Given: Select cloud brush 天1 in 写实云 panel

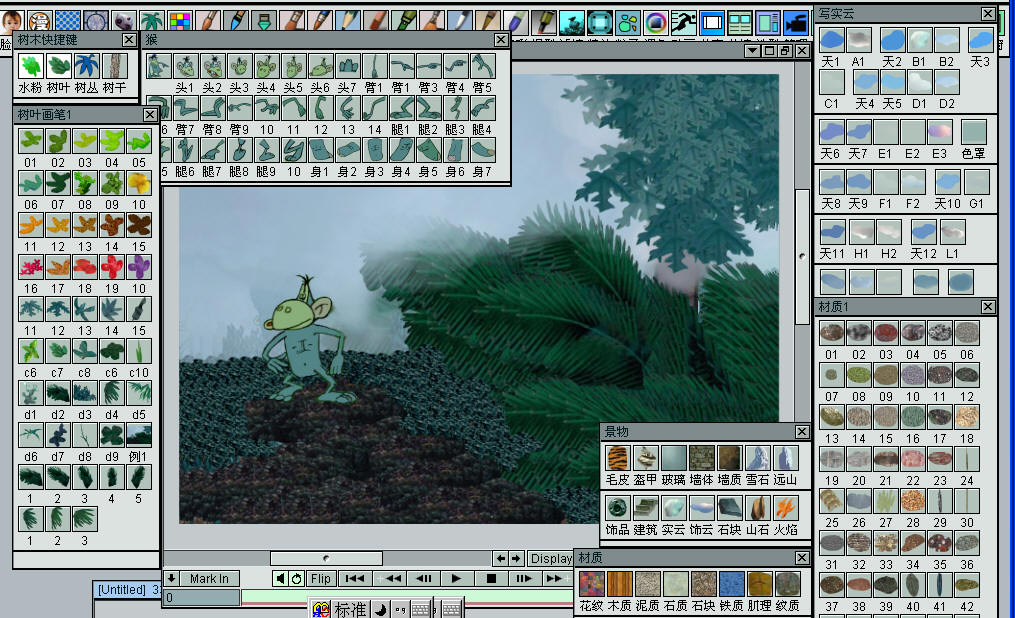Looking at the screenshot, I should tap(832, 40).
